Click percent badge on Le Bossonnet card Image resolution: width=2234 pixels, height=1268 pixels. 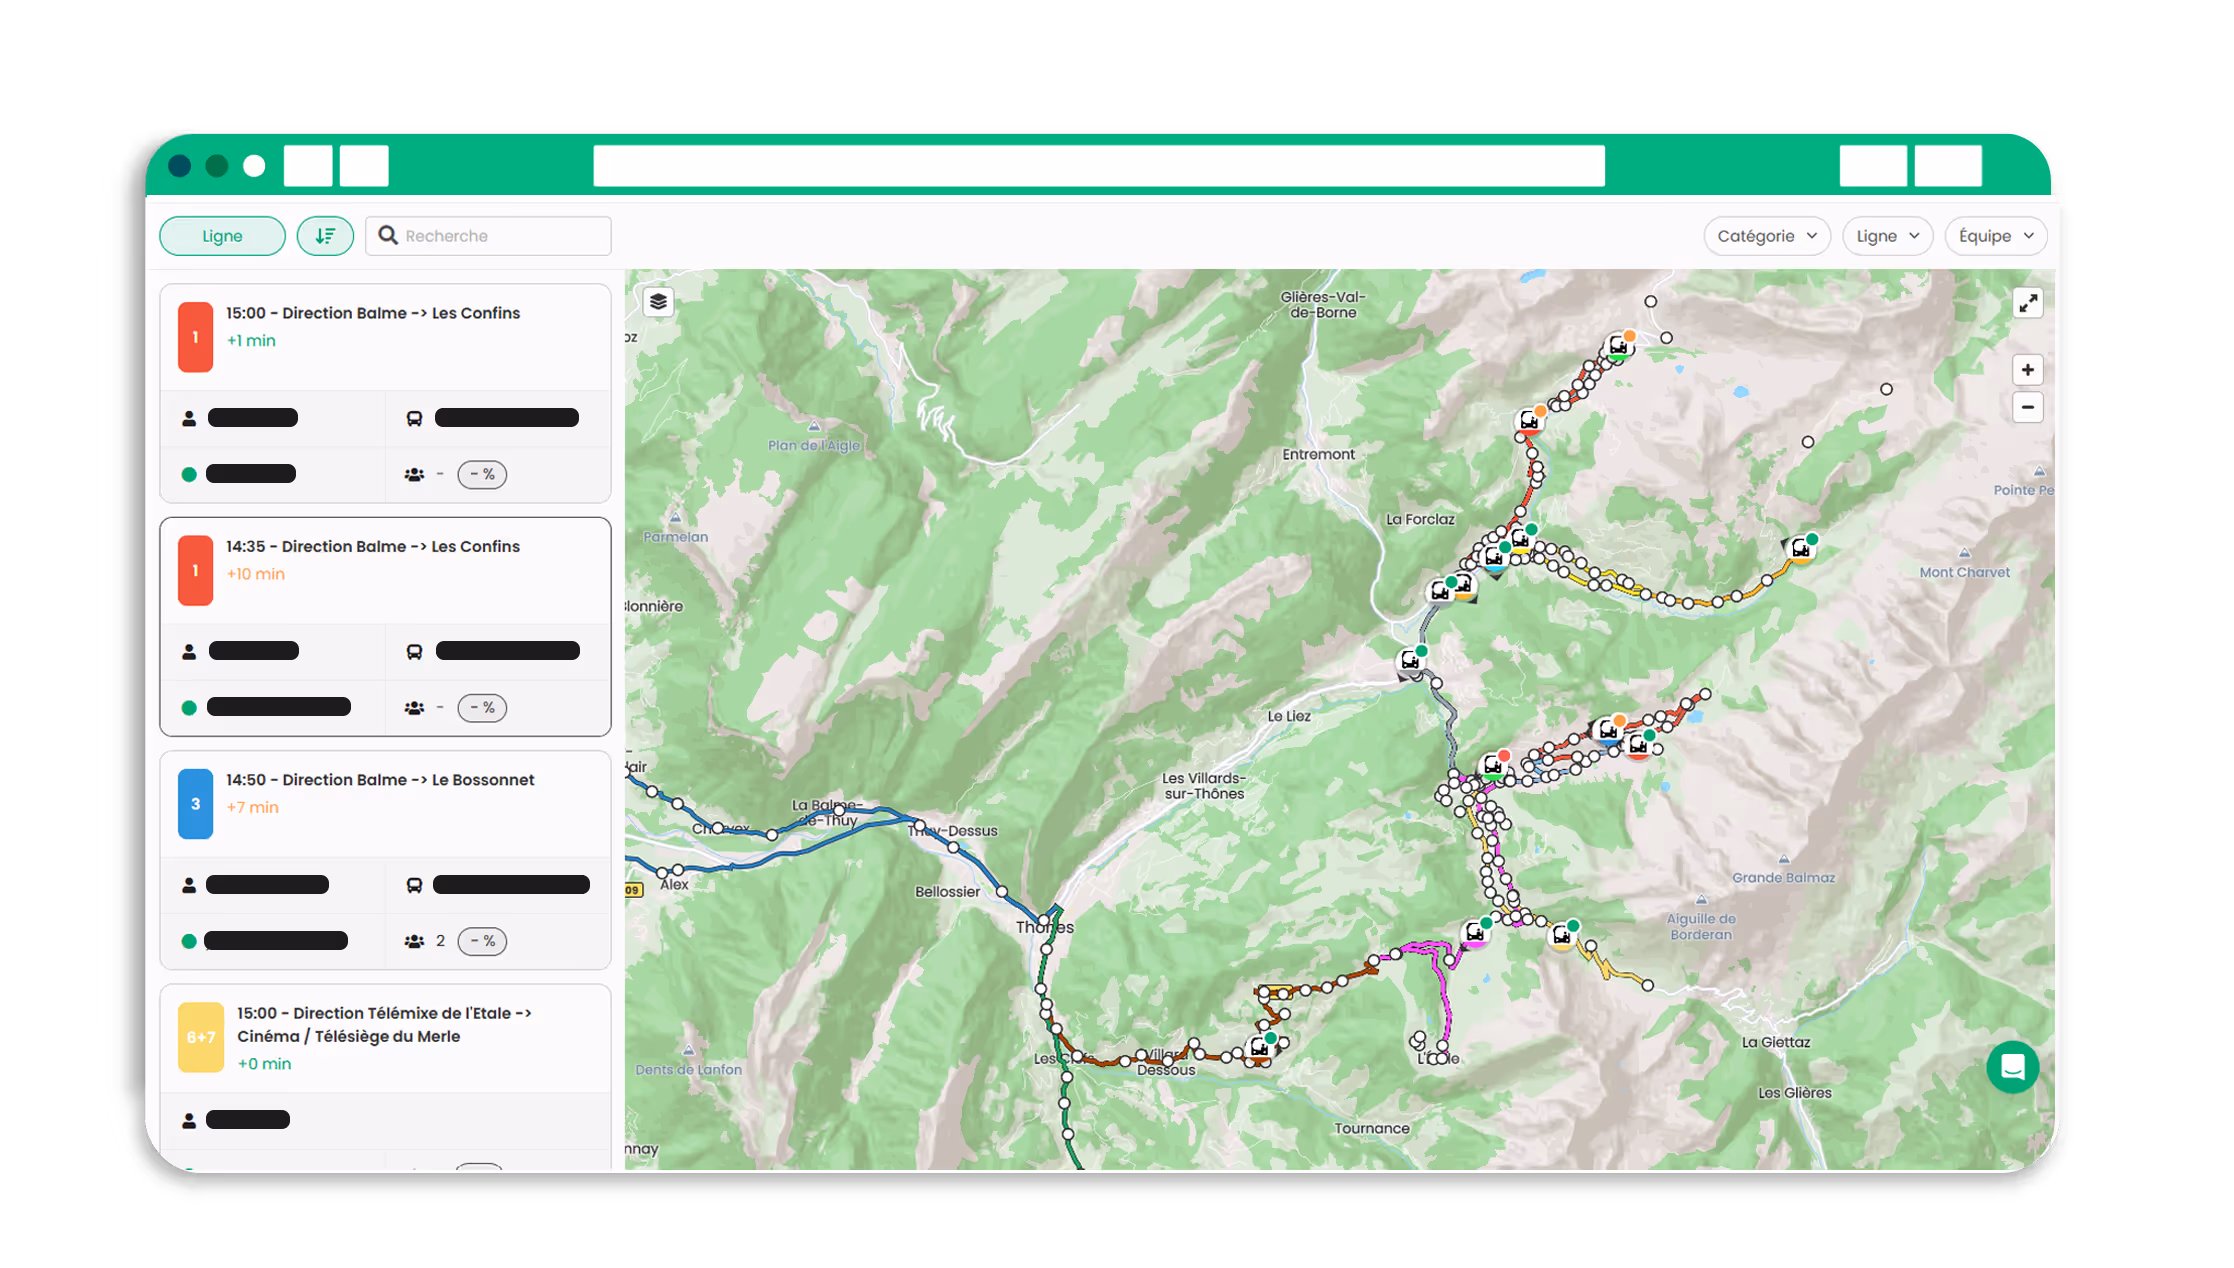(x=482, y=941)
